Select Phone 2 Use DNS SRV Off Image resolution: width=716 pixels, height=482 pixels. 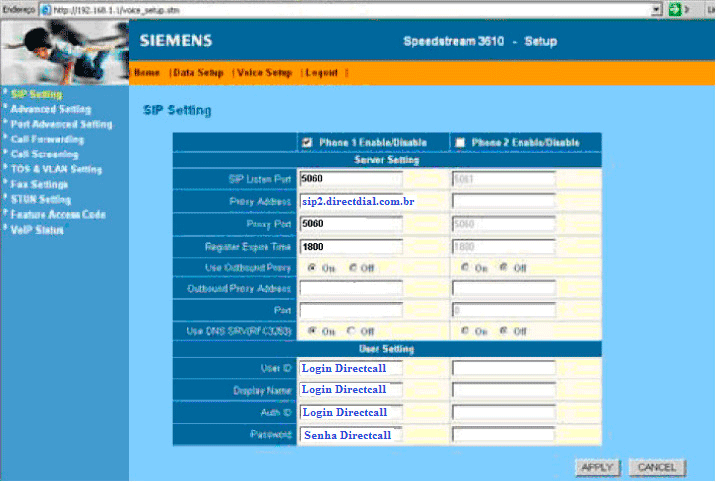pyautogui.click(x=503, y=331)
